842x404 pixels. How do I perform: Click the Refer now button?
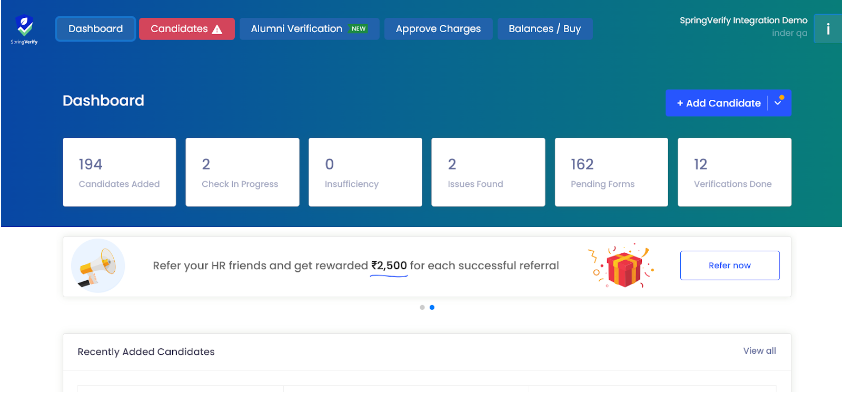point(729,265)
